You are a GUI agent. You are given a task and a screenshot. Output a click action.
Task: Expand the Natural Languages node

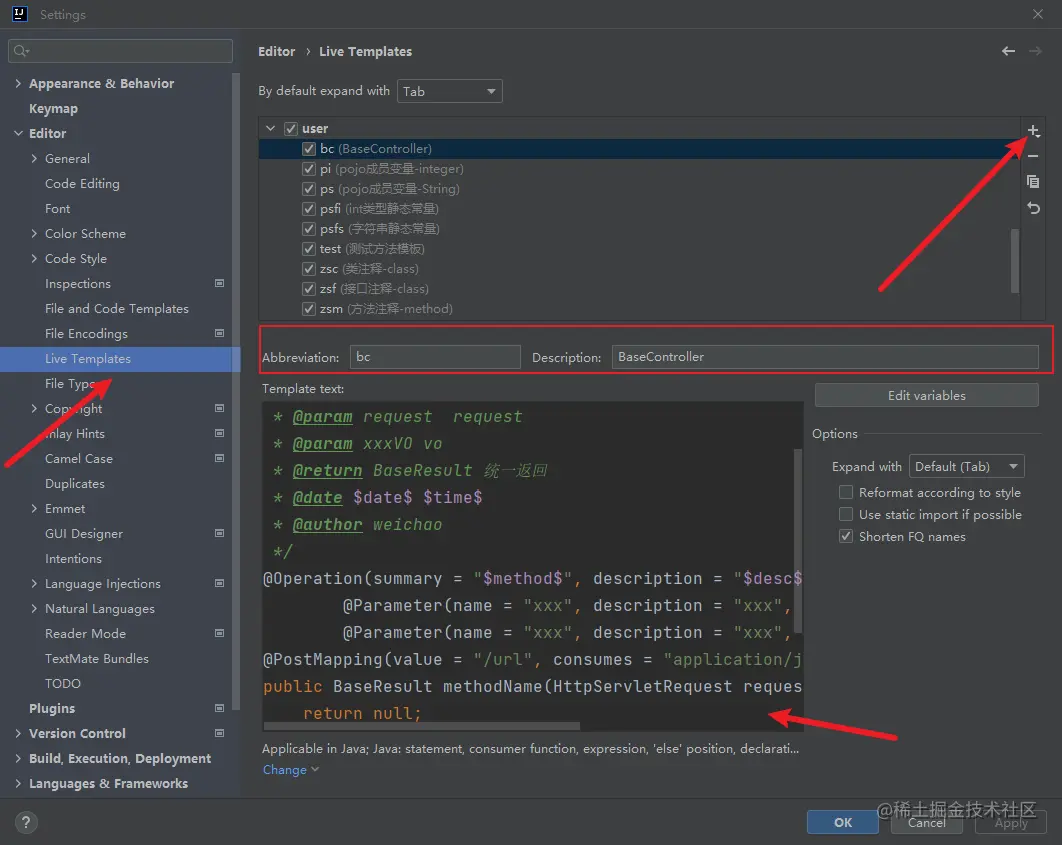35,609
